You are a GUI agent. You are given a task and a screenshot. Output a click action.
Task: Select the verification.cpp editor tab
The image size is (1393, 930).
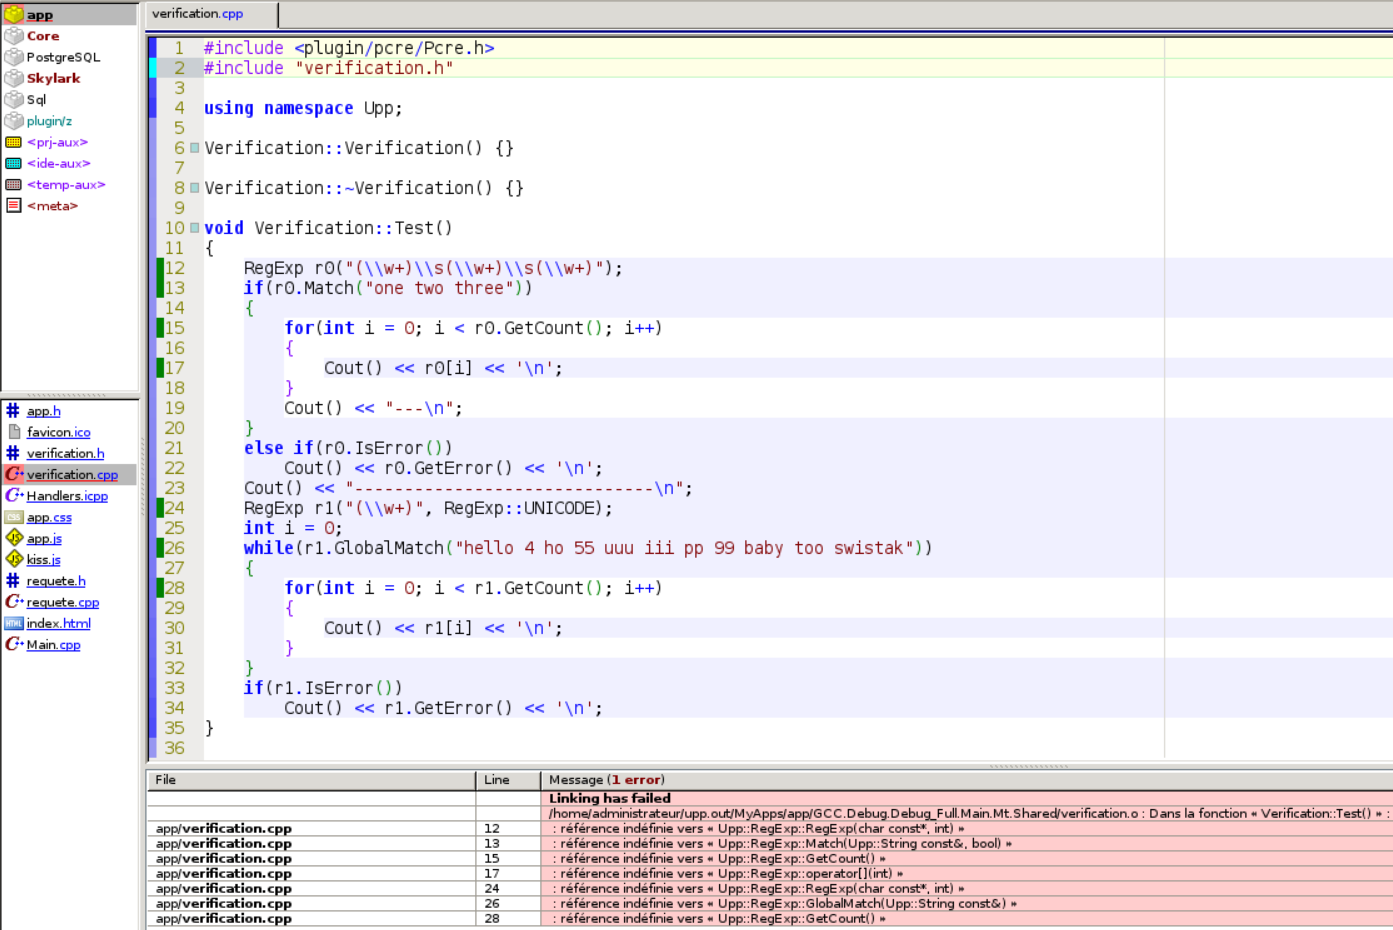pyautogui.click(x=198, y=14)
